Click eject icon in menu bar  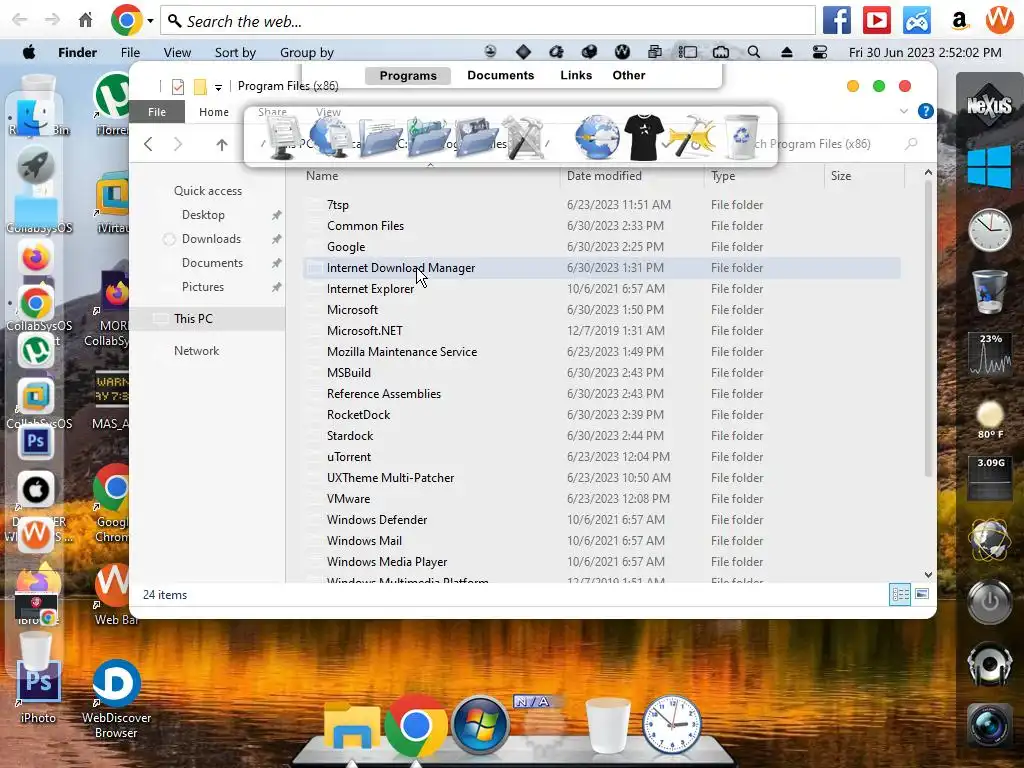(x=786, y=52)
